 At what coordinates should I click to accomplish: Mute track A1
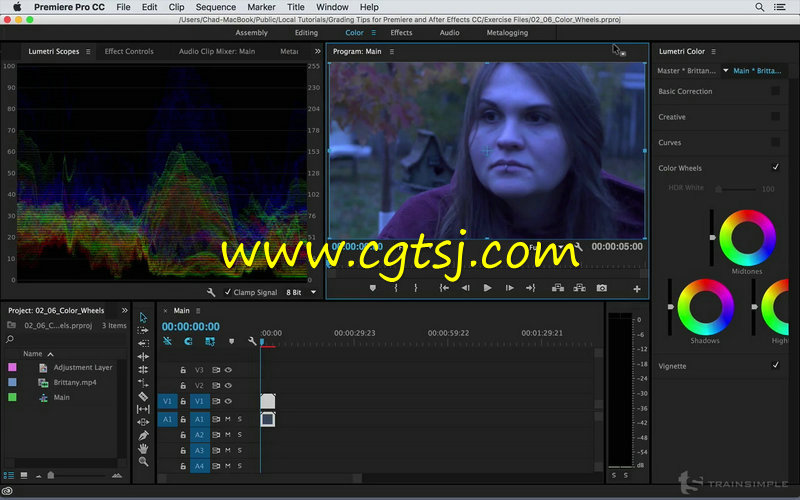tap(228, 419)
